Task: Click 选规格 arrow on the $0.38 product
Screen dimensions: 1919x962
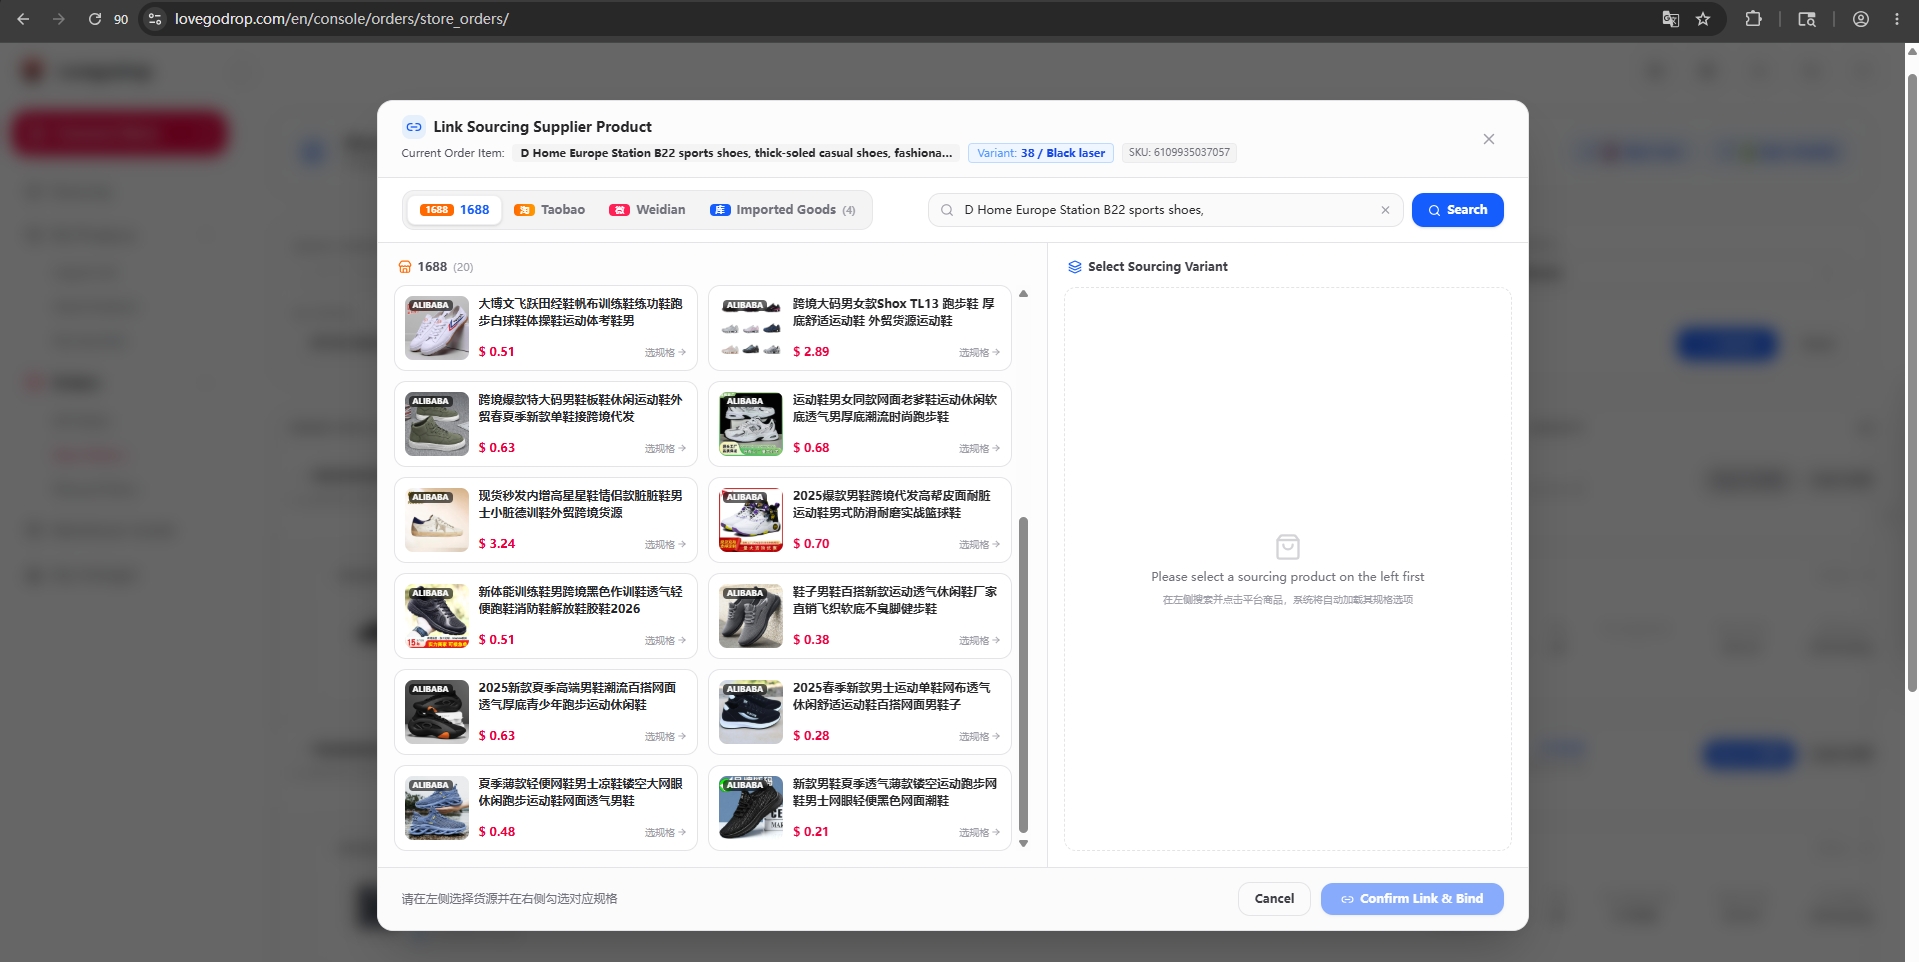Action: [x=979, y=641]
